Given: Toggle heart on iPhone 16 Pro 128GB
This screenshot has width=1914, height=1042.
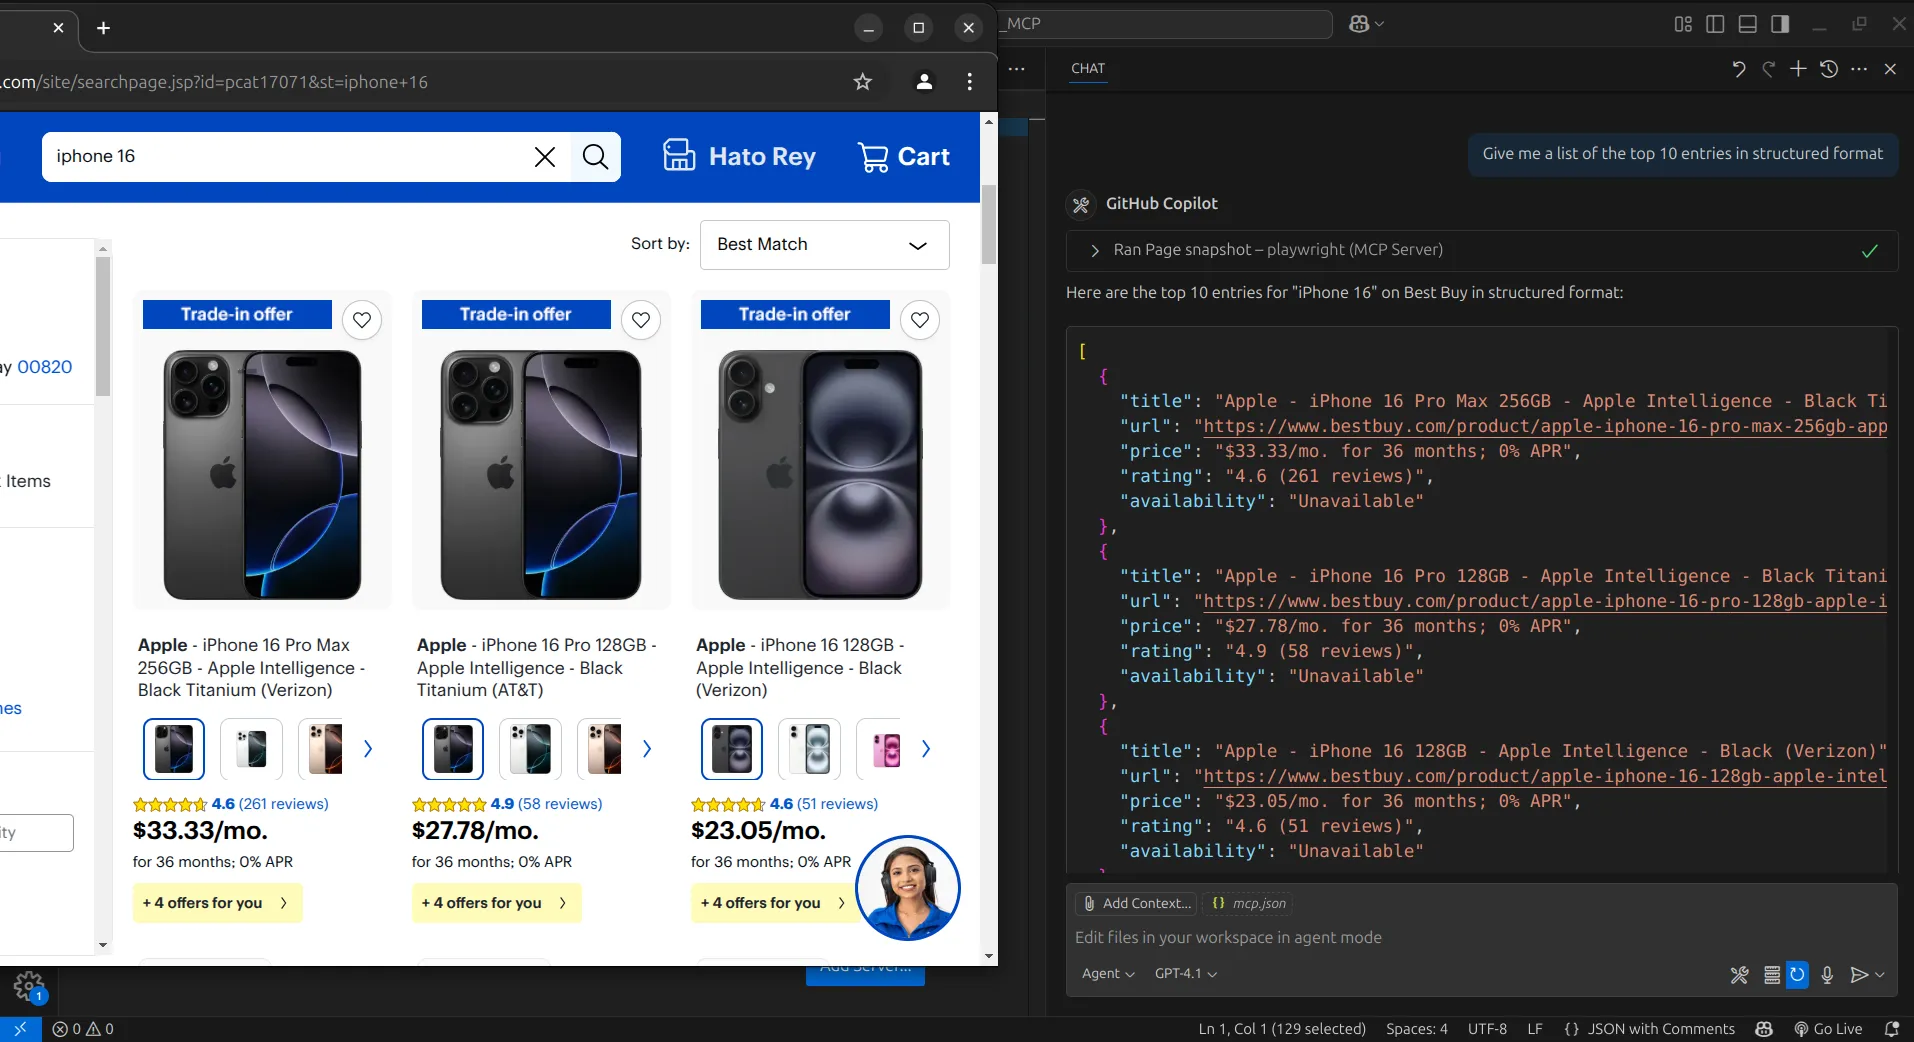Looking at the screenshot, I should tap(641, 320).
